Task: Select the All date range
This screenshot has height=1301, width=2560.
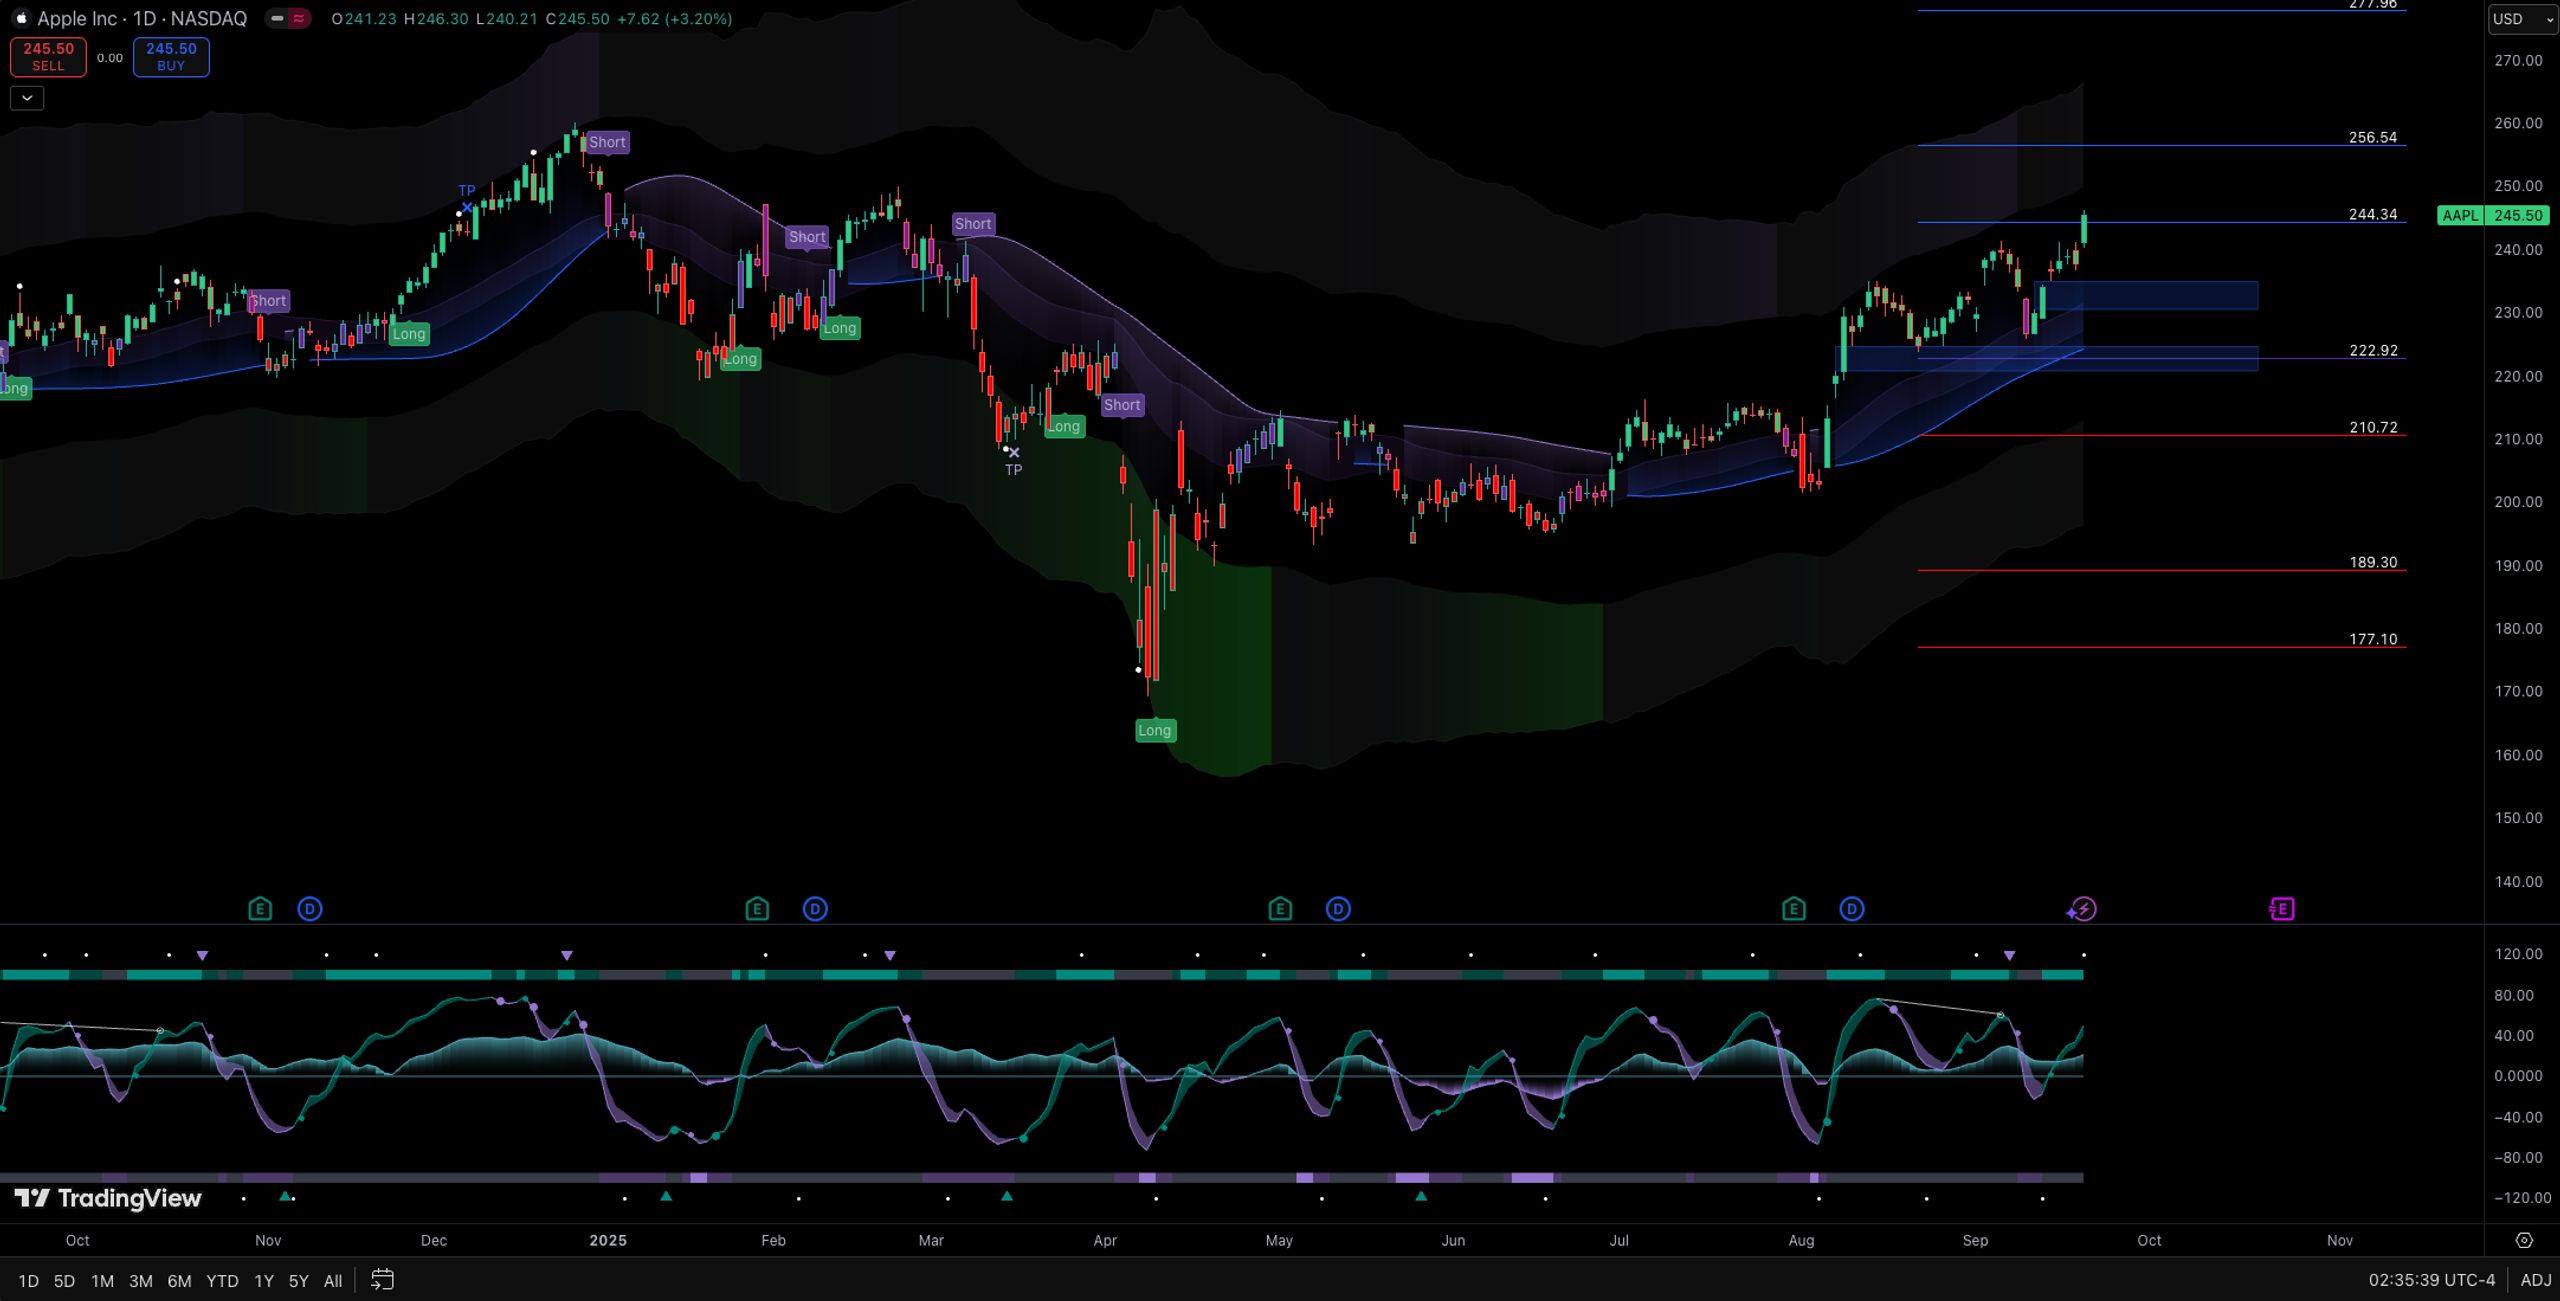Action: [x=333, y=1280]
